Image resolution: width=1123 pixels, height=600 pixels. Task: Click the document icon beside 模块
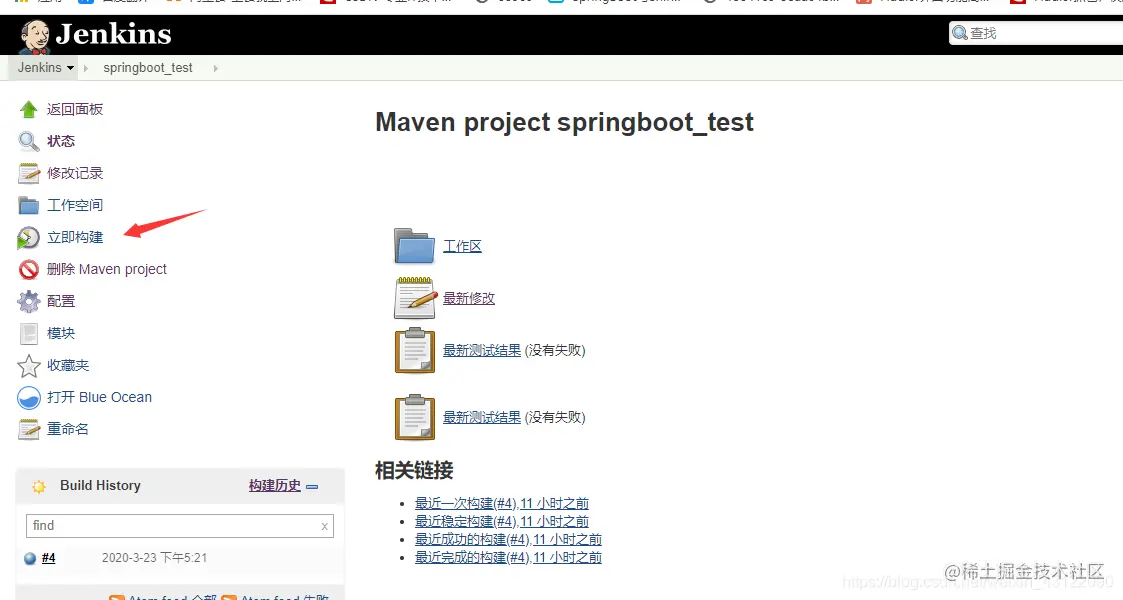pos(29,334)
